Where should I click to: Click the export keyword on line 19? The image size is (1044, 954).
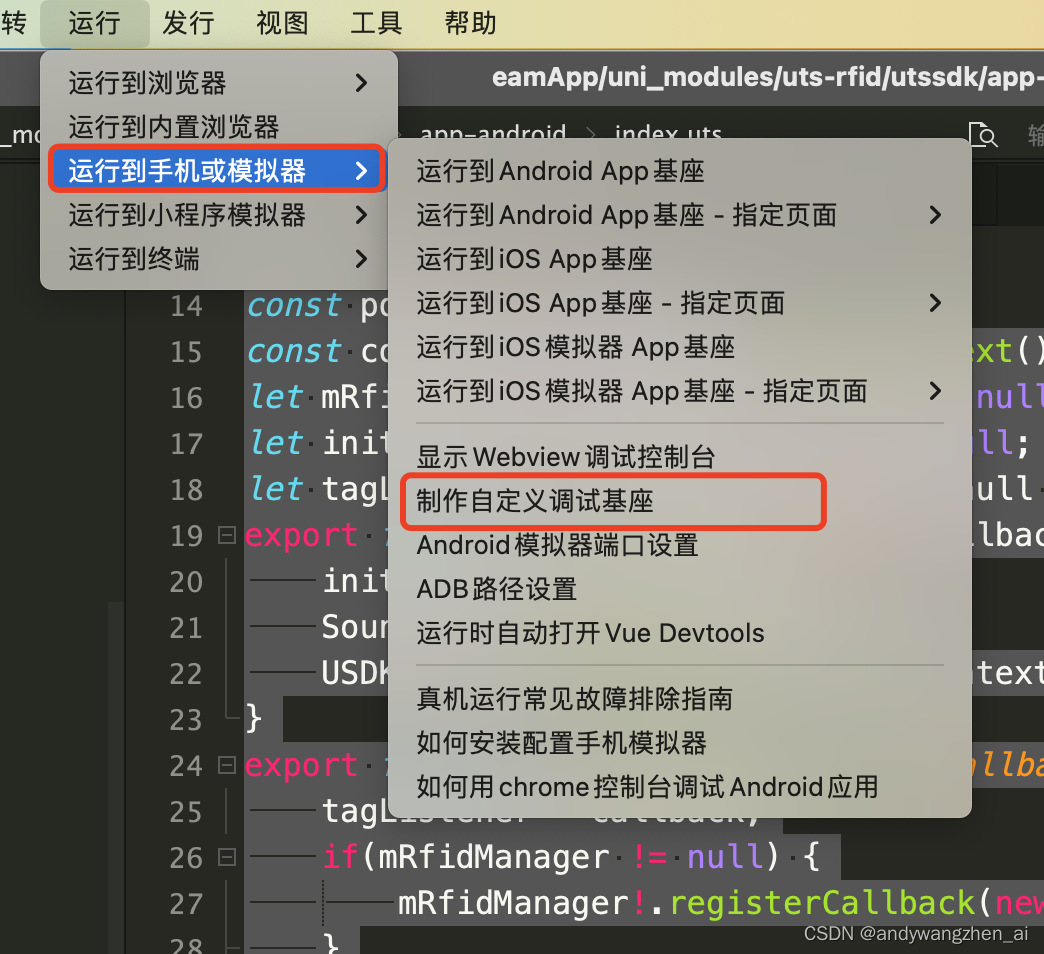pyautogui.click(x=301, y=537)
